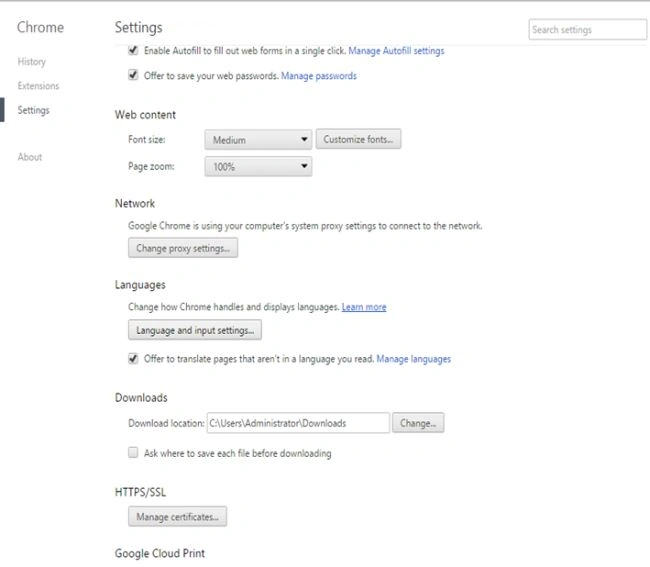Open Language and input settings
This screenshot has height=567, width=650.
click(195, 330)
